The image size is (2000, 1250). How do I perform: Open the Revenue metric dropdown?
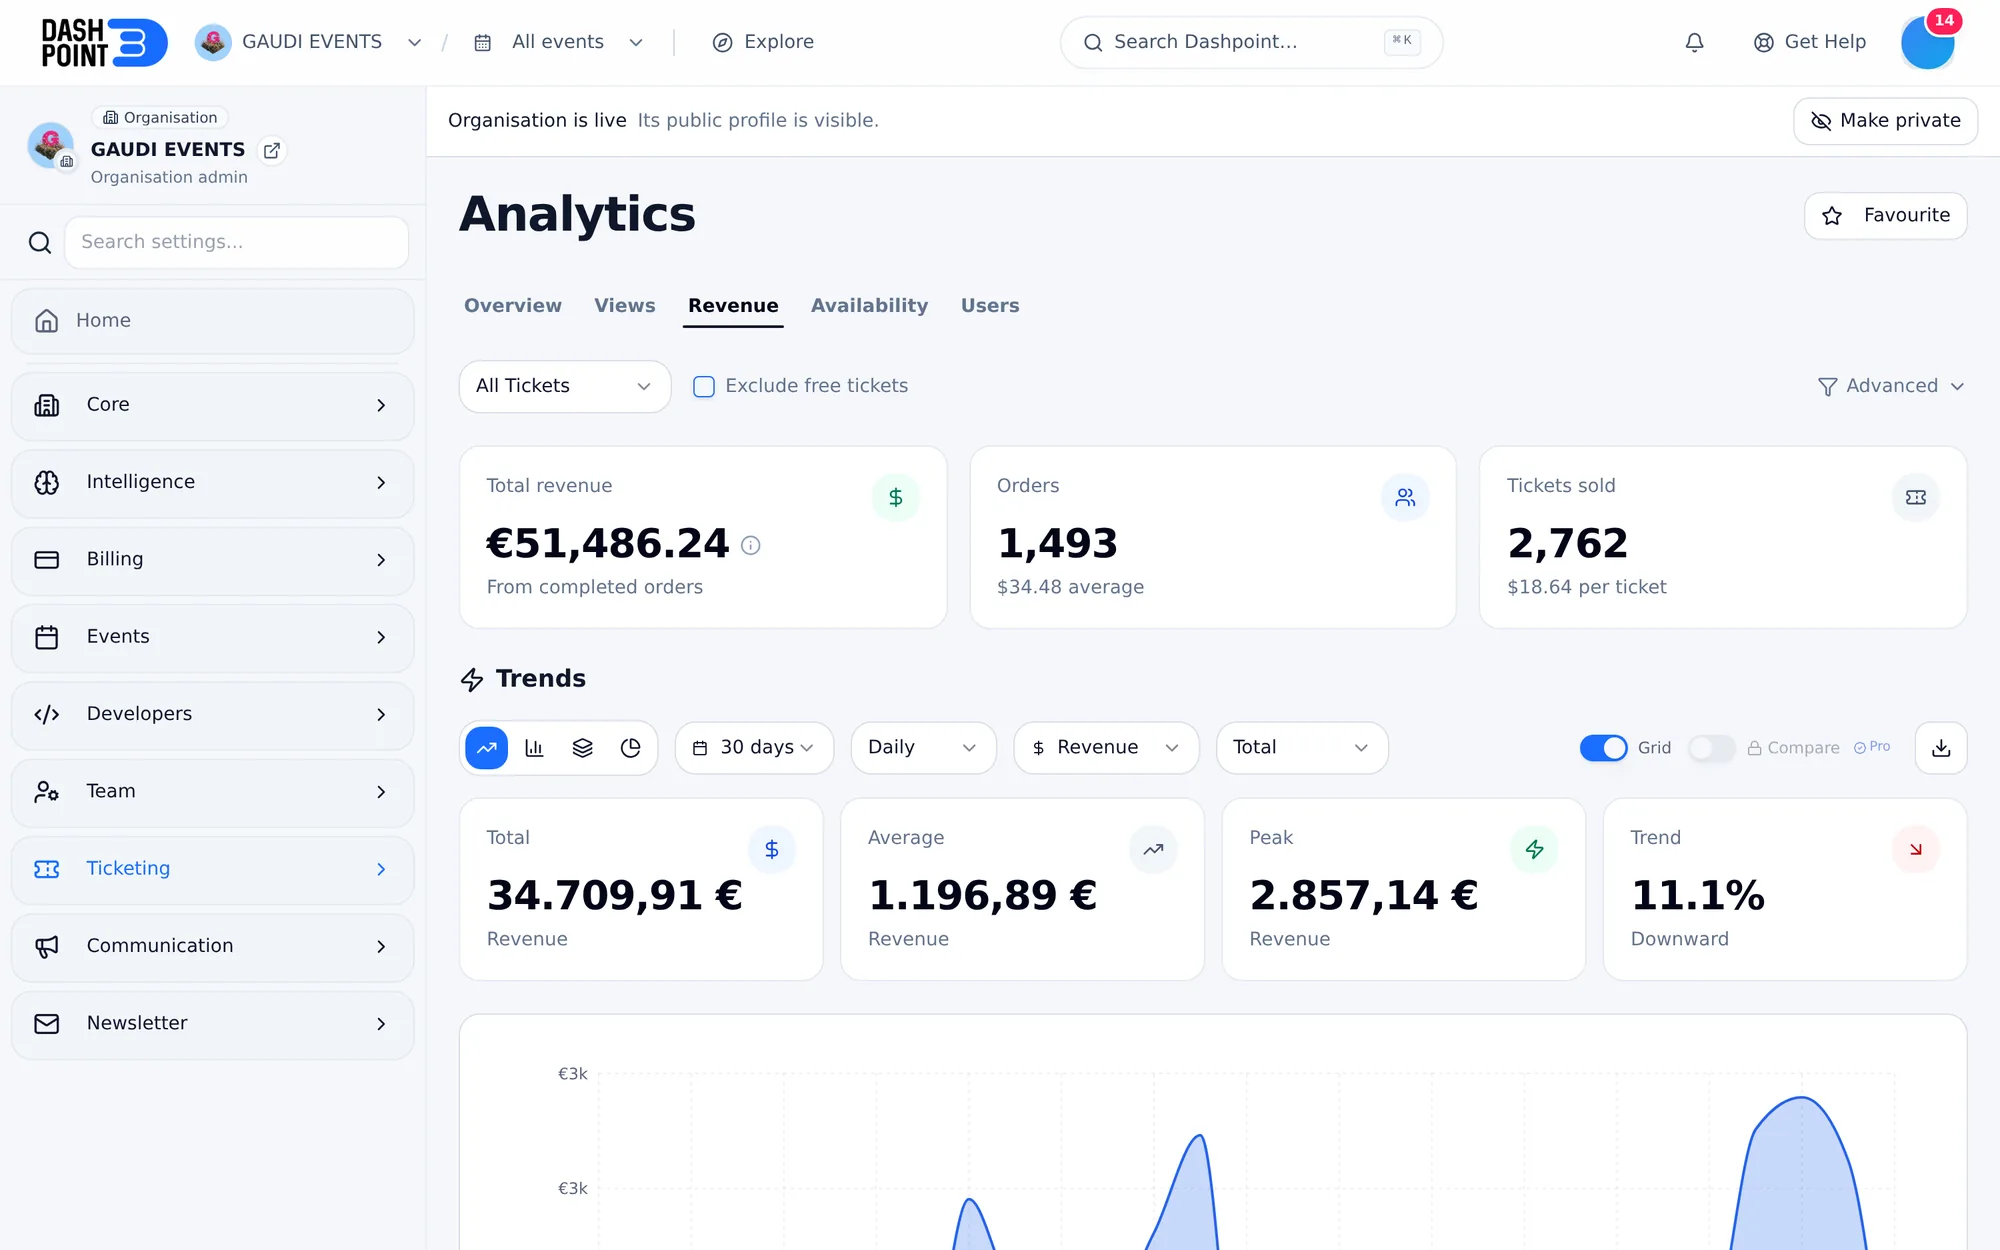coord(1106,748)
